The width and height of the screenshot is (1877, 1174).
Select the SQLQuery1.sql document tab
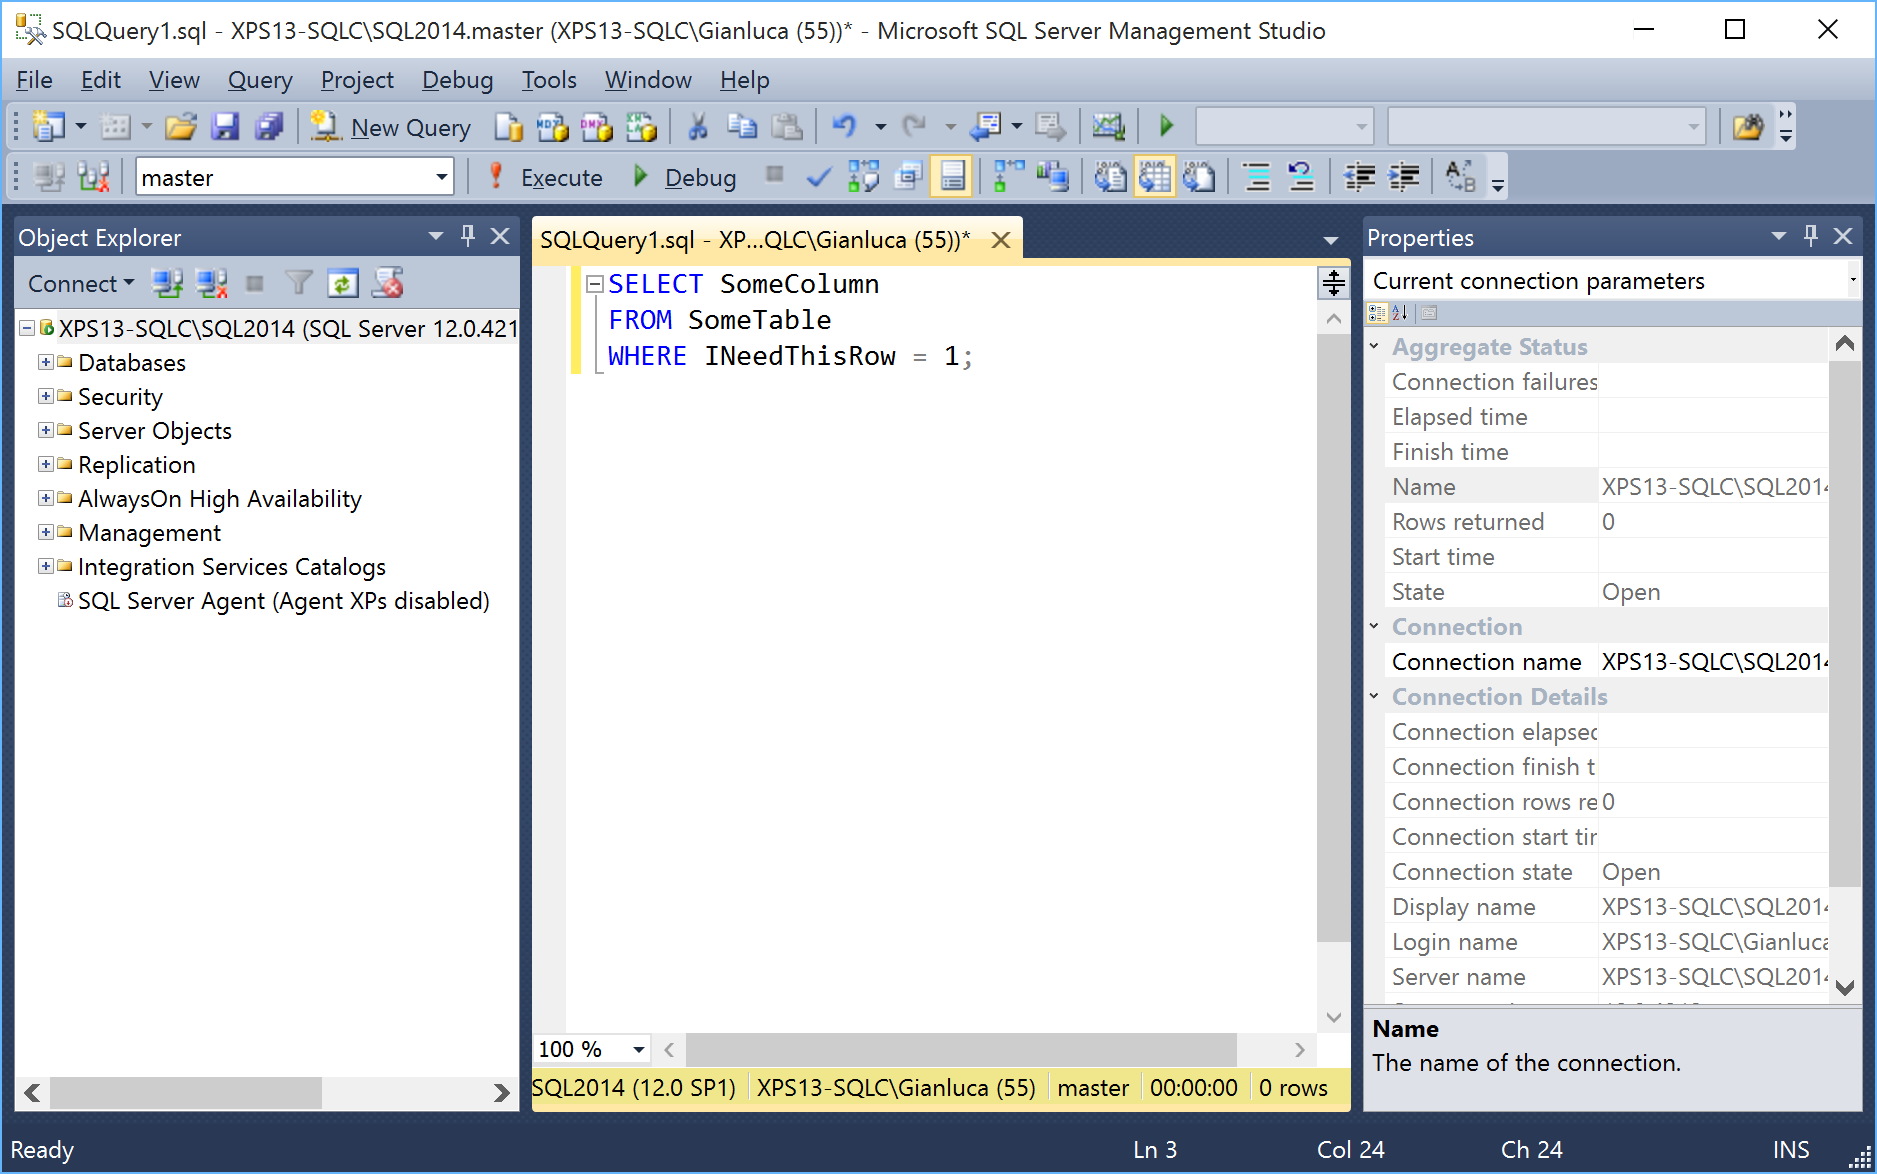click(755, 240)
